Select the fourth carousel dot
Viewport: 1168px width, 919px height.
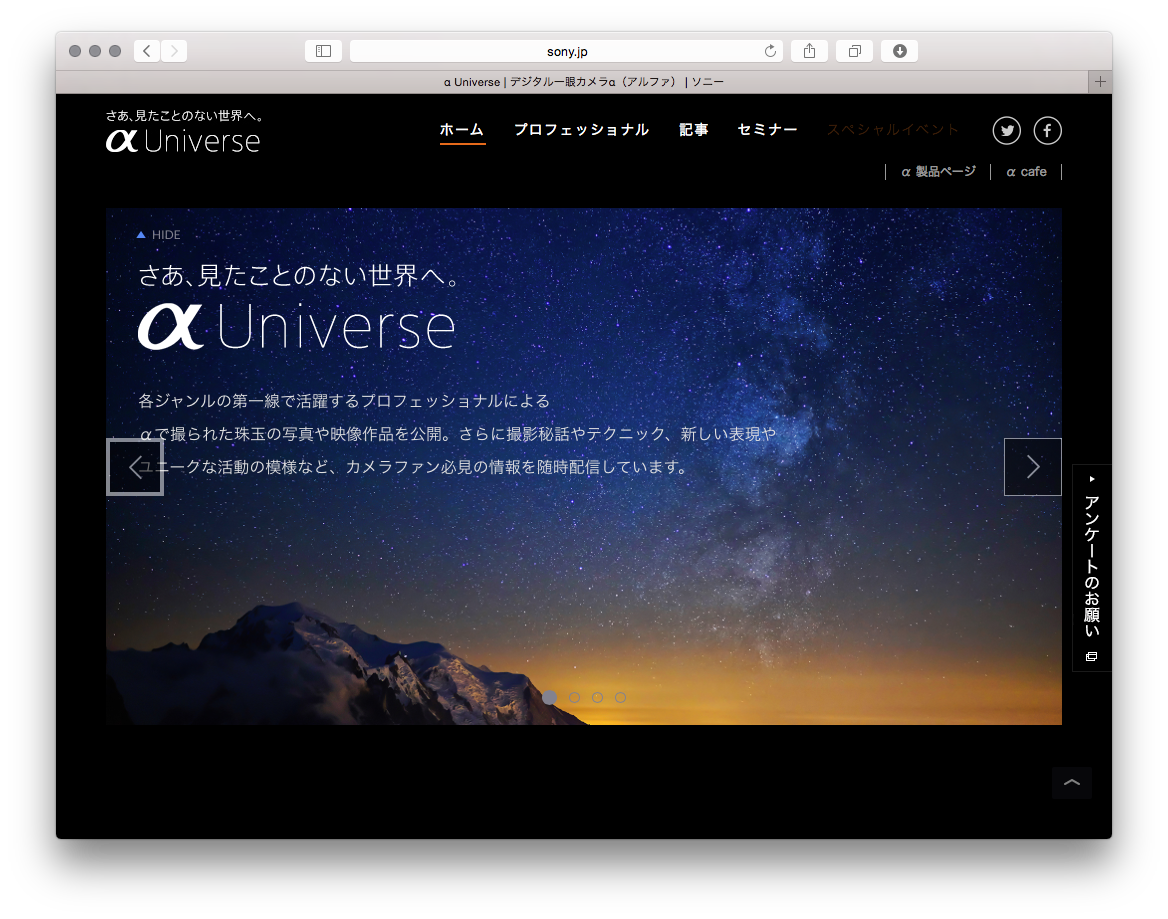(620, 698)
